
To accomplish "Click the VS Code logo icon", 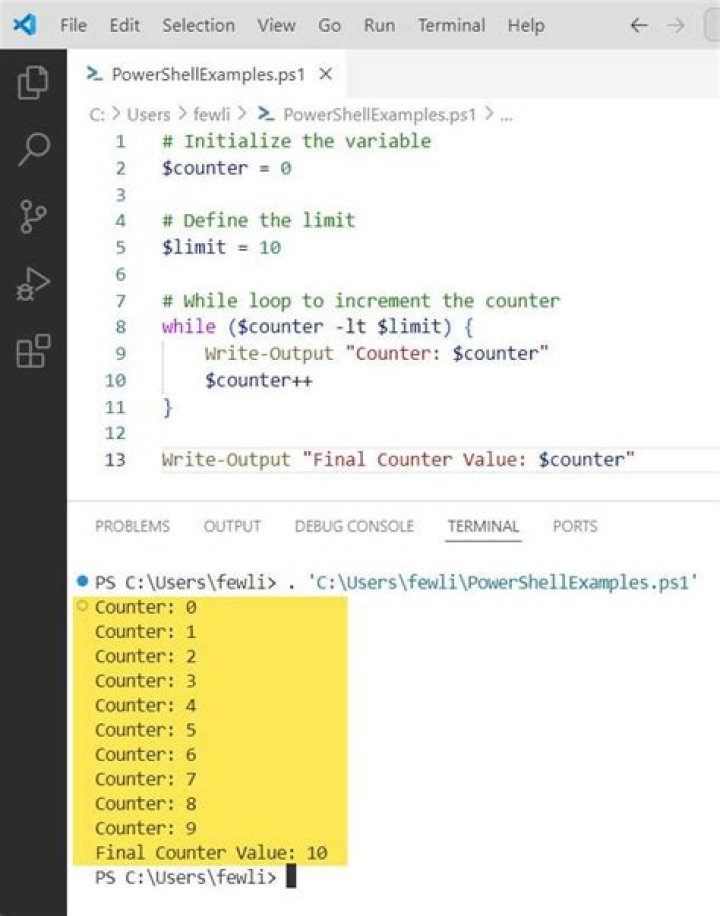I will [x=25, y=25].
